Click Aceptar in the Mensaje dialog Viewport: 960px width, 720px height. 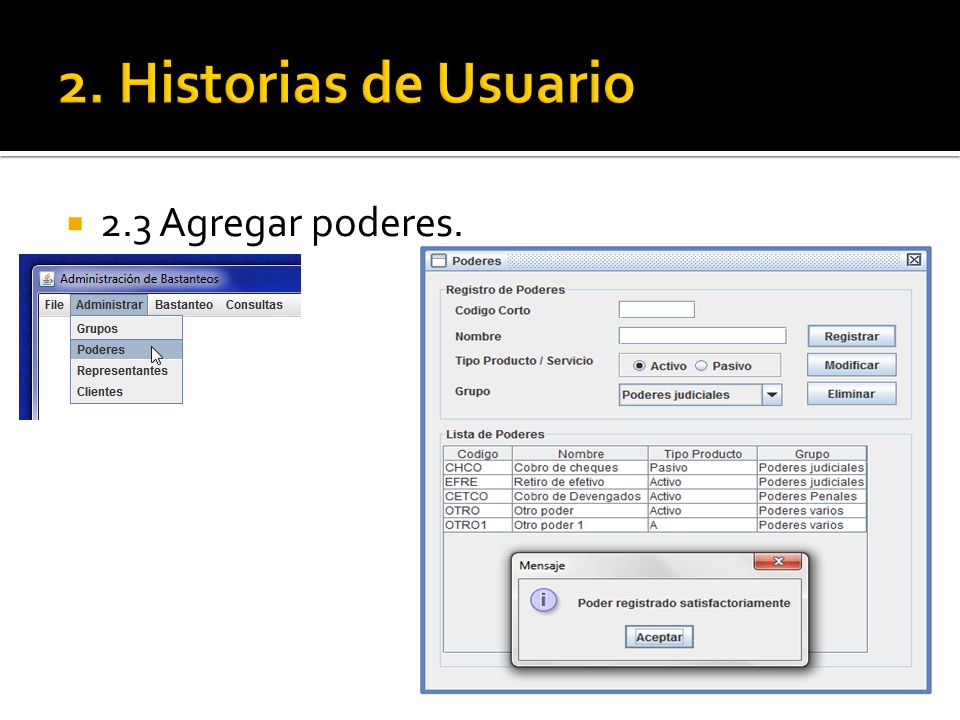[x=659, y=637]
